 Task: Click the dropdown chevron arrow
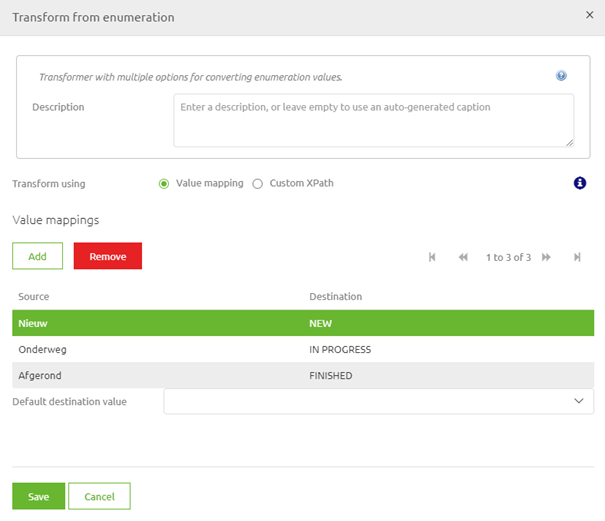pos(579,401)
